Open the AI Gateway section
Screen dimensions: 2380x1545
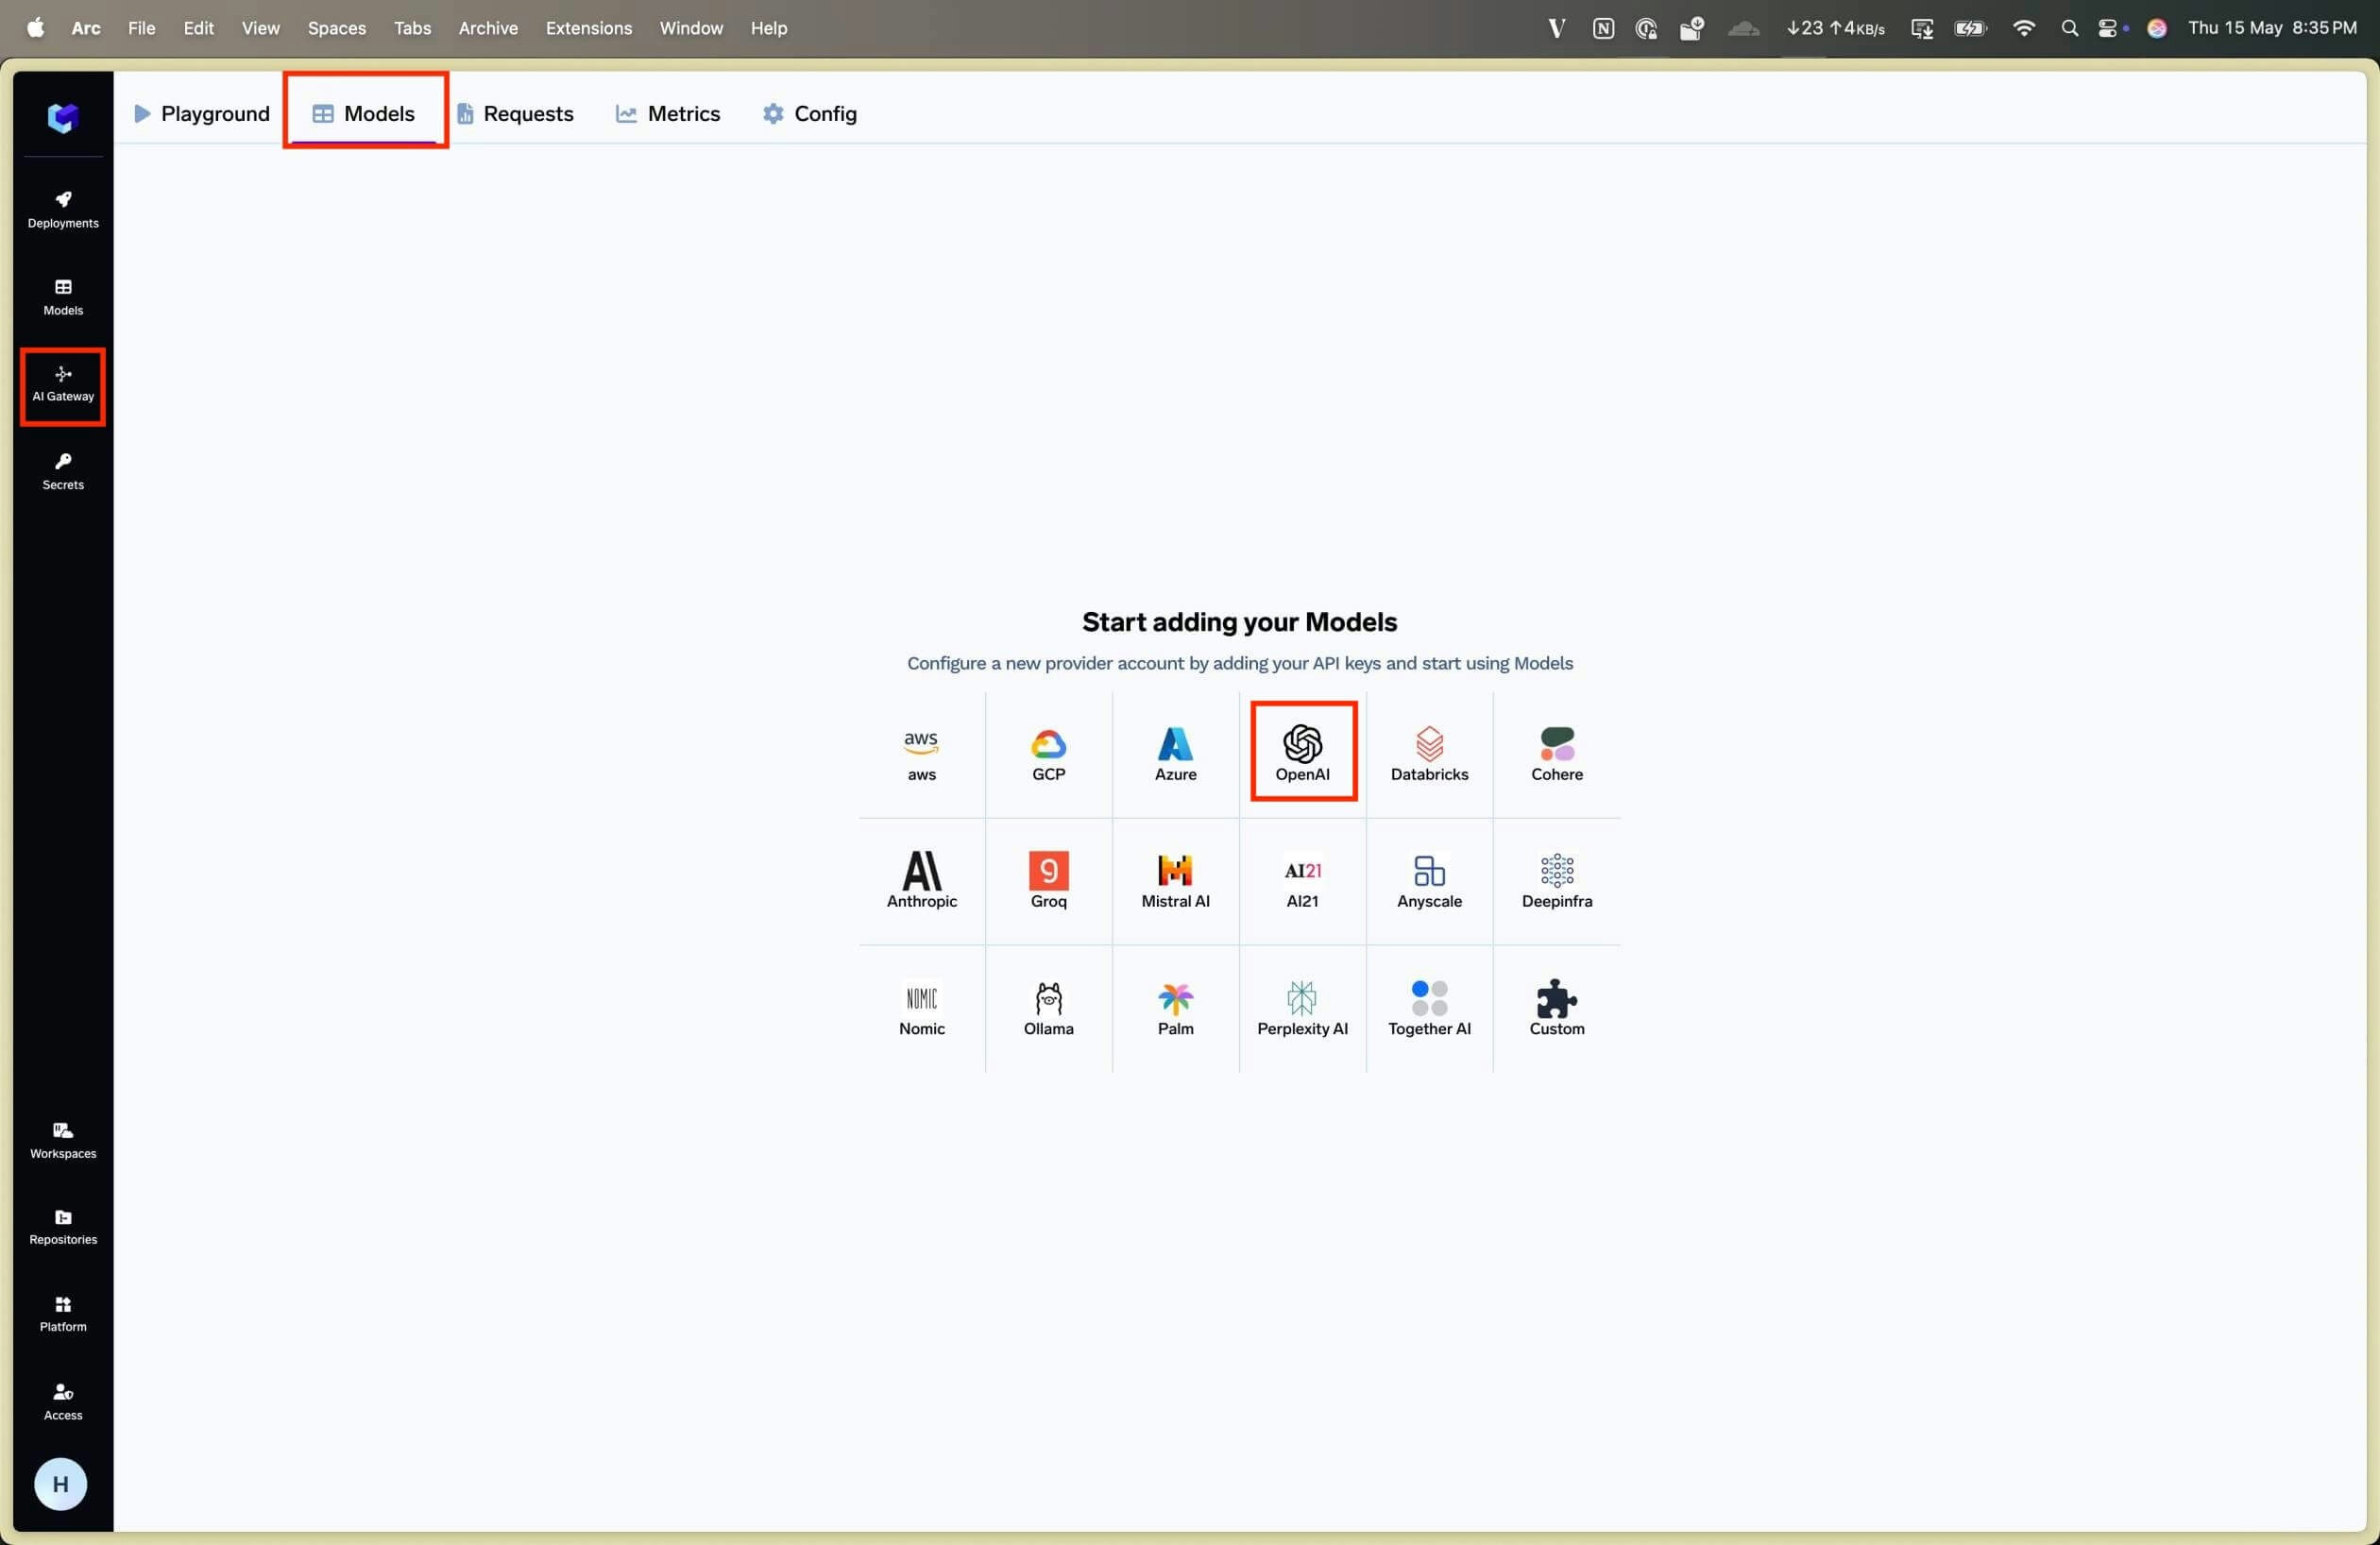pyautogui.click(x=63, y=385)
